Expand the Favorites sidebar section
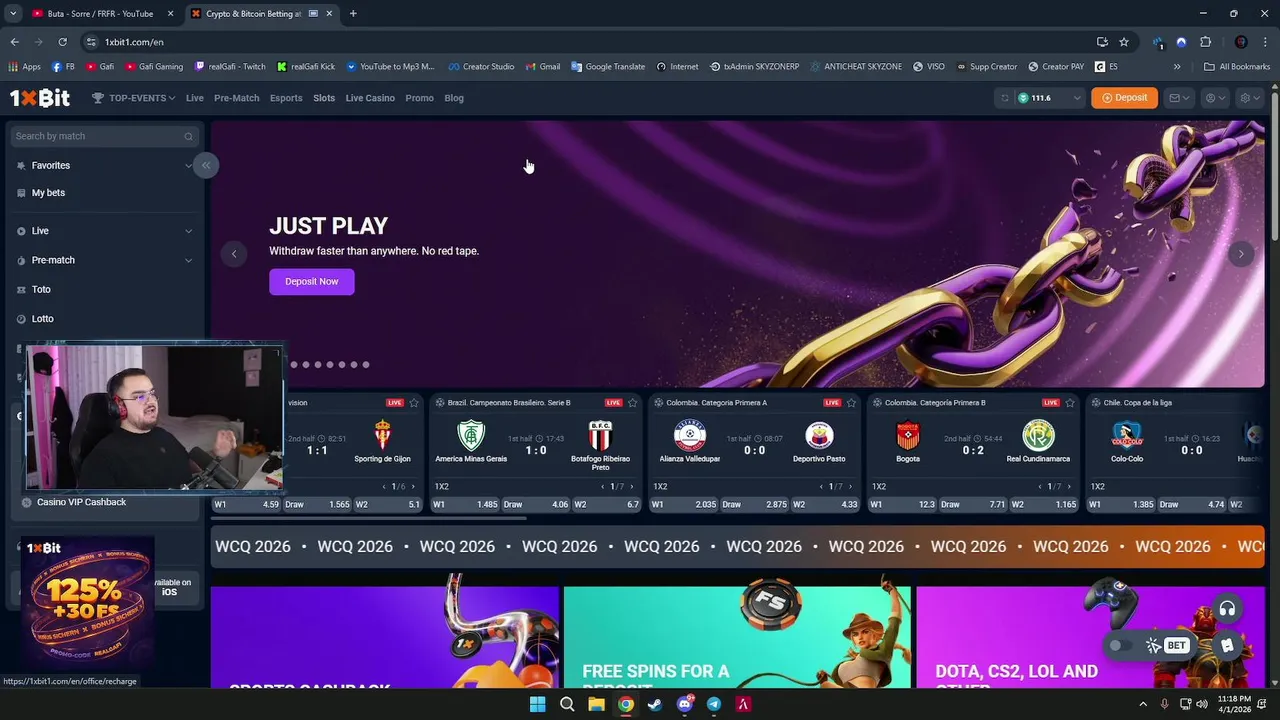 [188, 166]
